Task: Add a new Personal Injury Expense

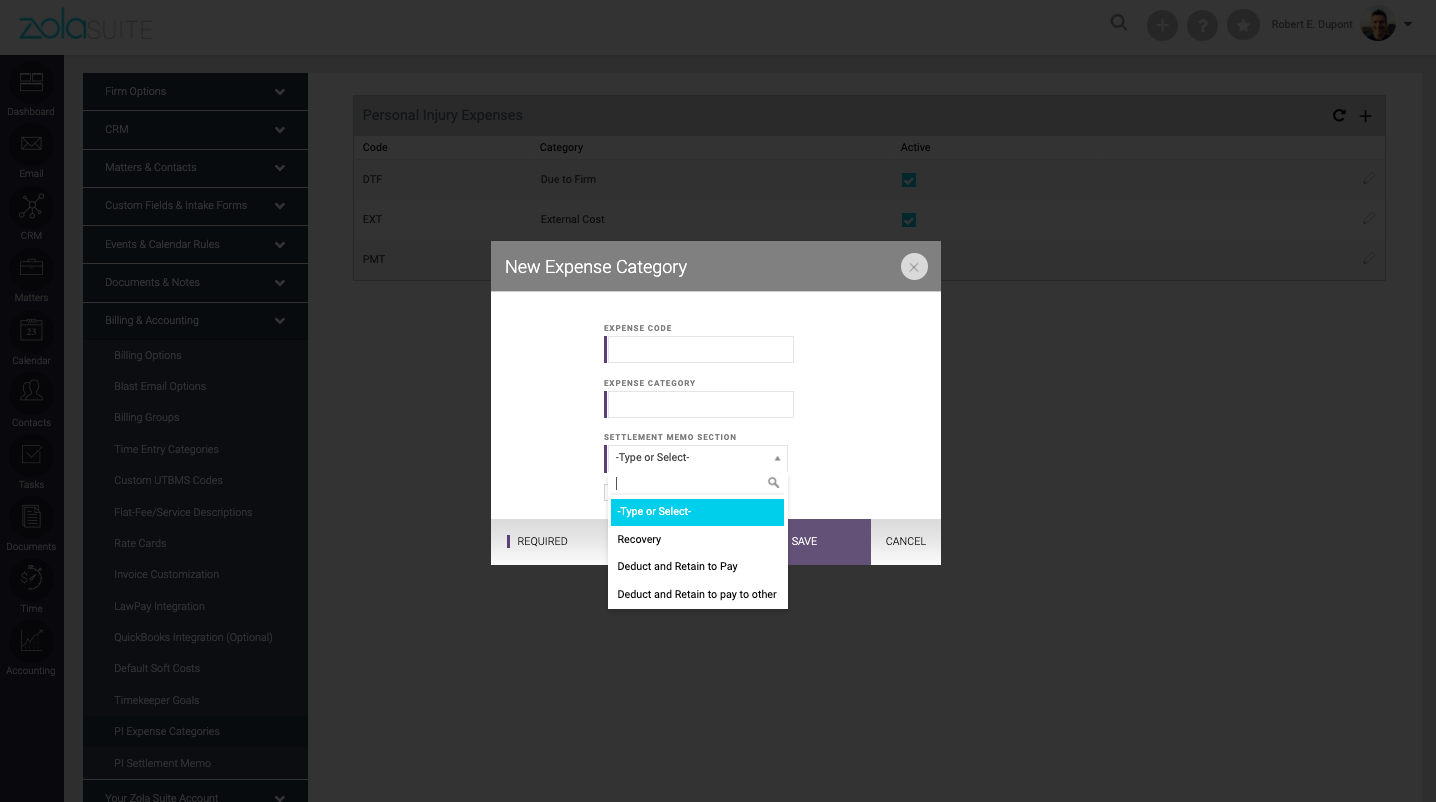Action: (1366, 116)
